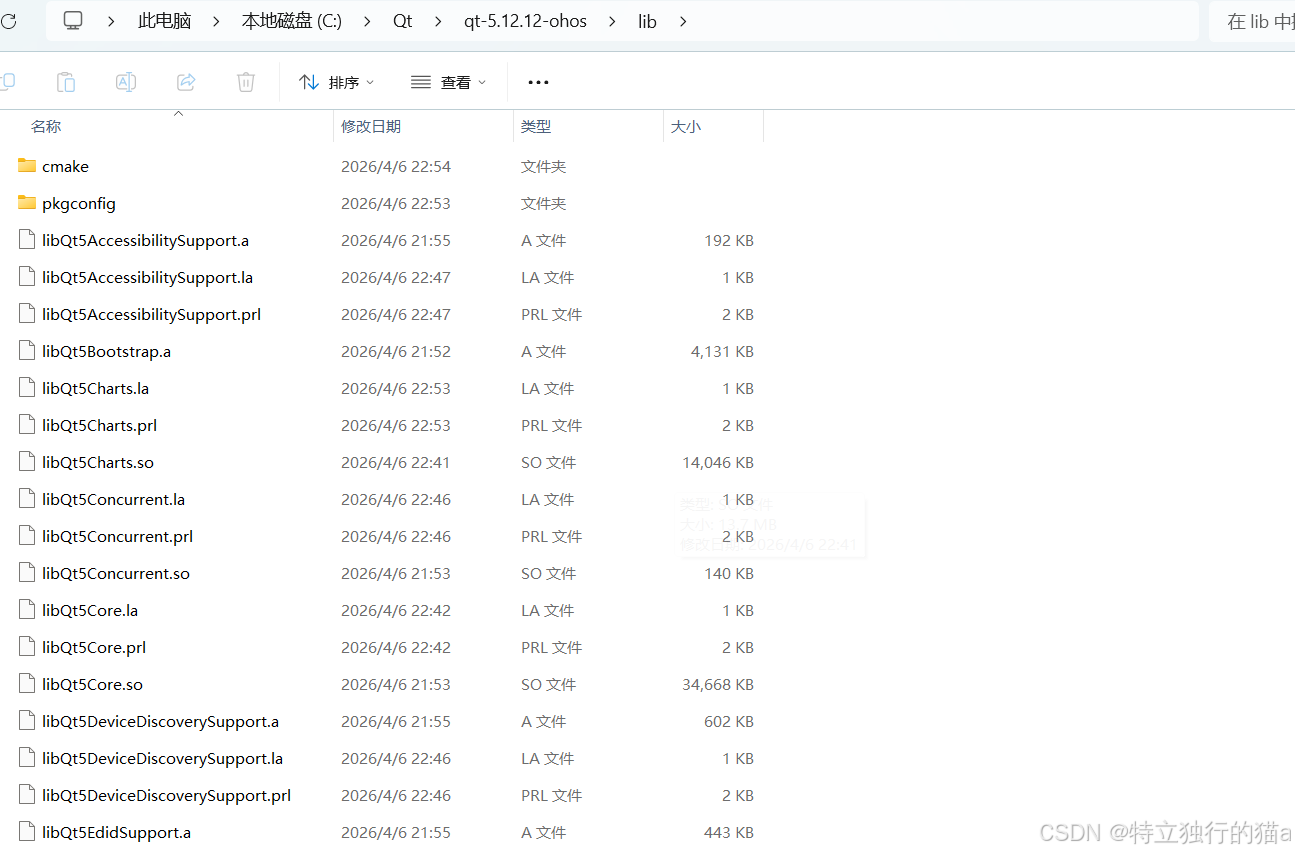
Task: Go to 本地磁盘 (C:) in the breadcrumb
Action: 292,21
